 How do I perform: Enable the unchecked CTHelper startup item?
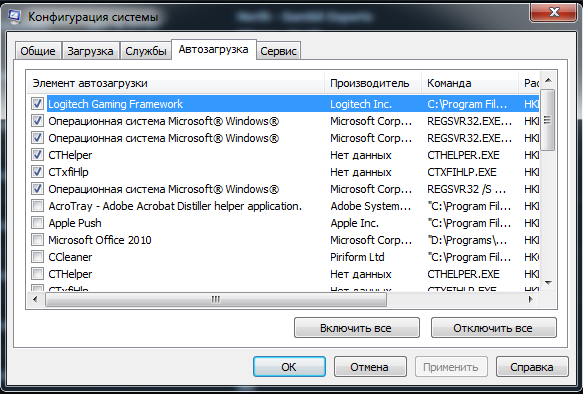tap(37, 274)
